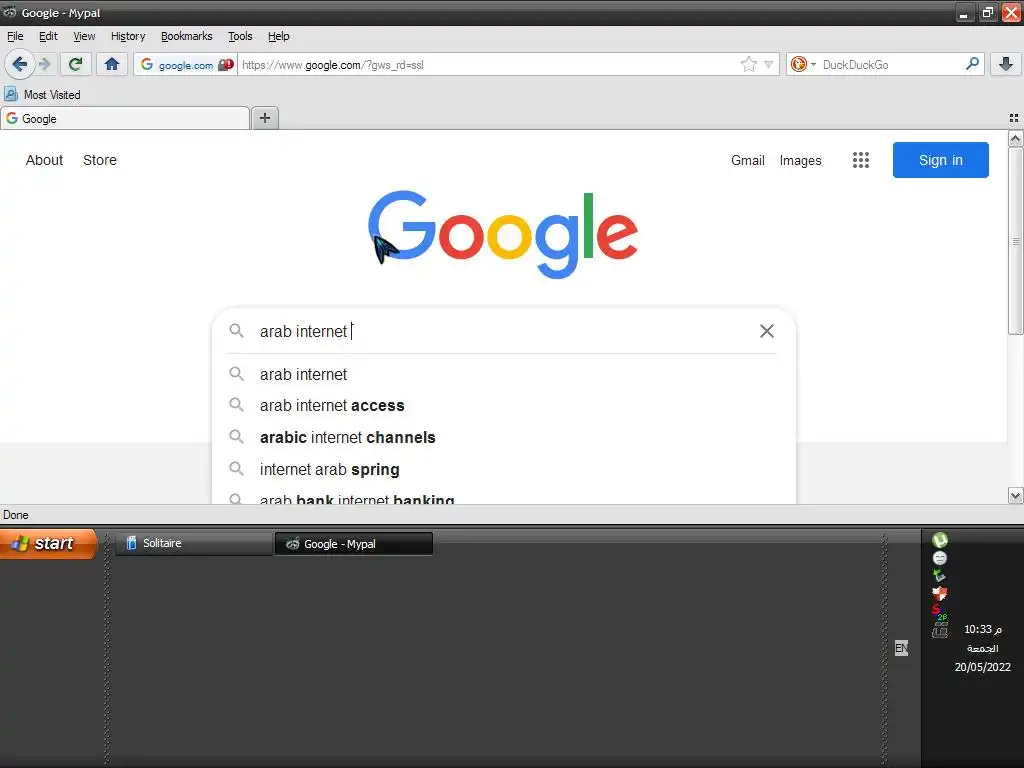Open the Gmail link
Image resolution: width=1024 pixels, height=768 pixels.
(748, 160)
